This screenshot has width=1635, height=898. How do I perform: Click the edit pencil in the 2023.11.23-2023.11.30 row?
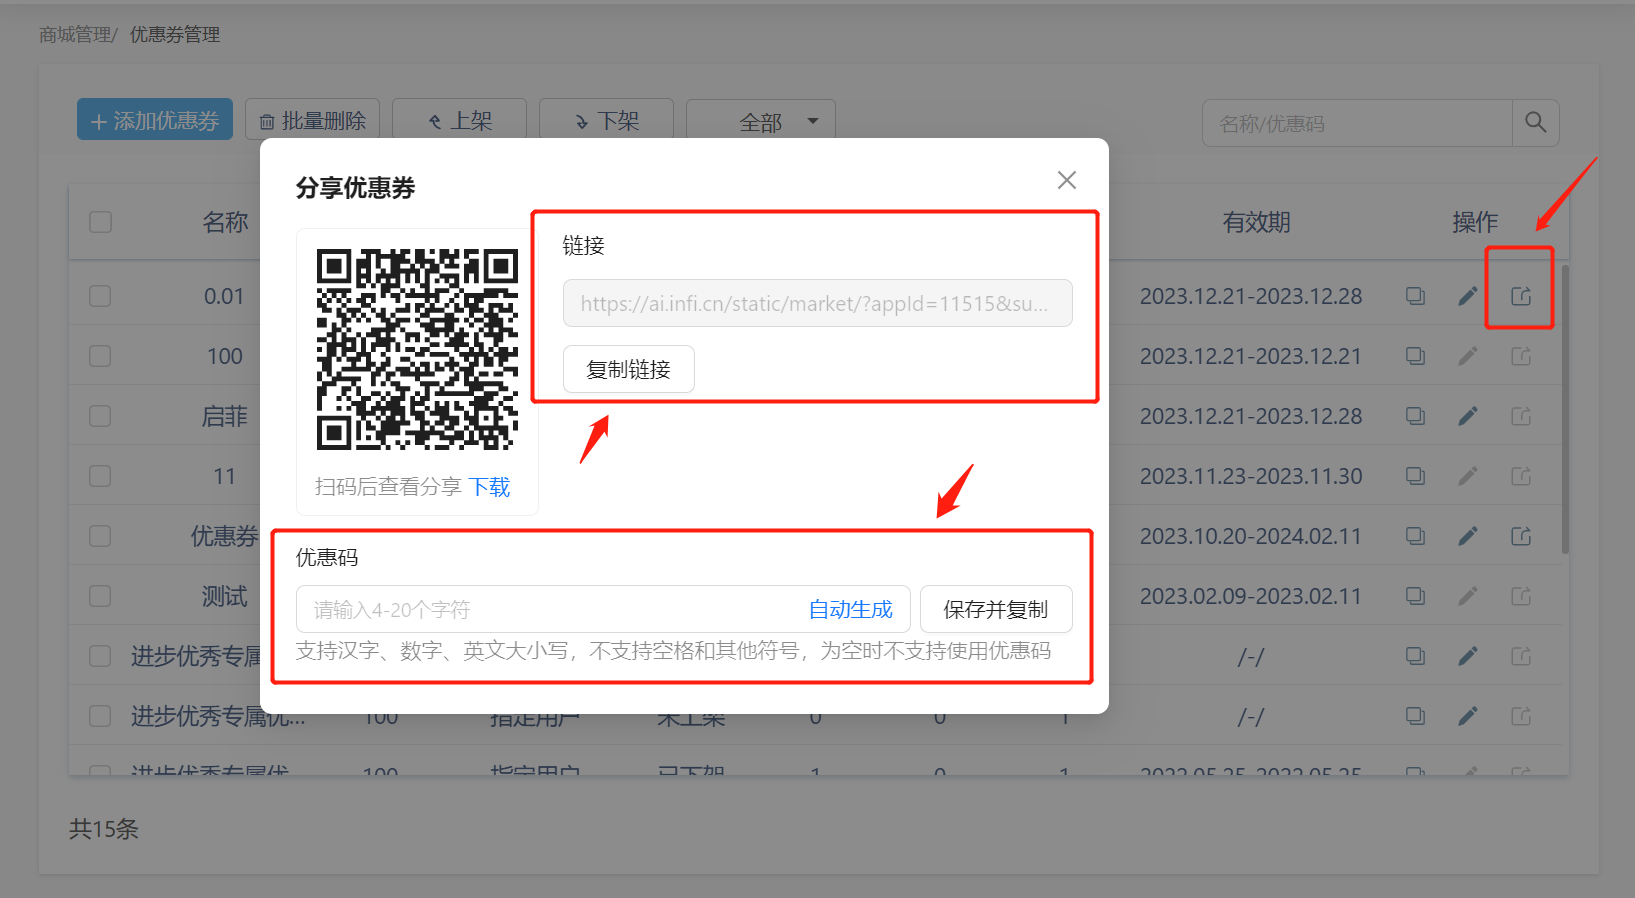coord(1468,476)
